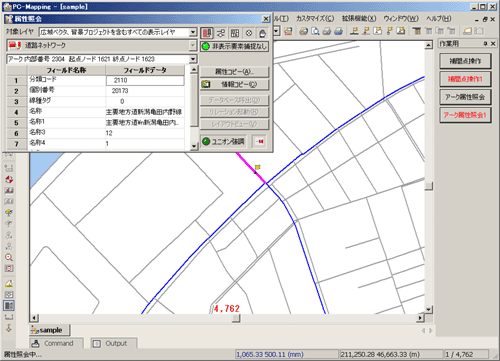
Task: Click the フィールドデータ column header
Action: (x=145, y=70)
